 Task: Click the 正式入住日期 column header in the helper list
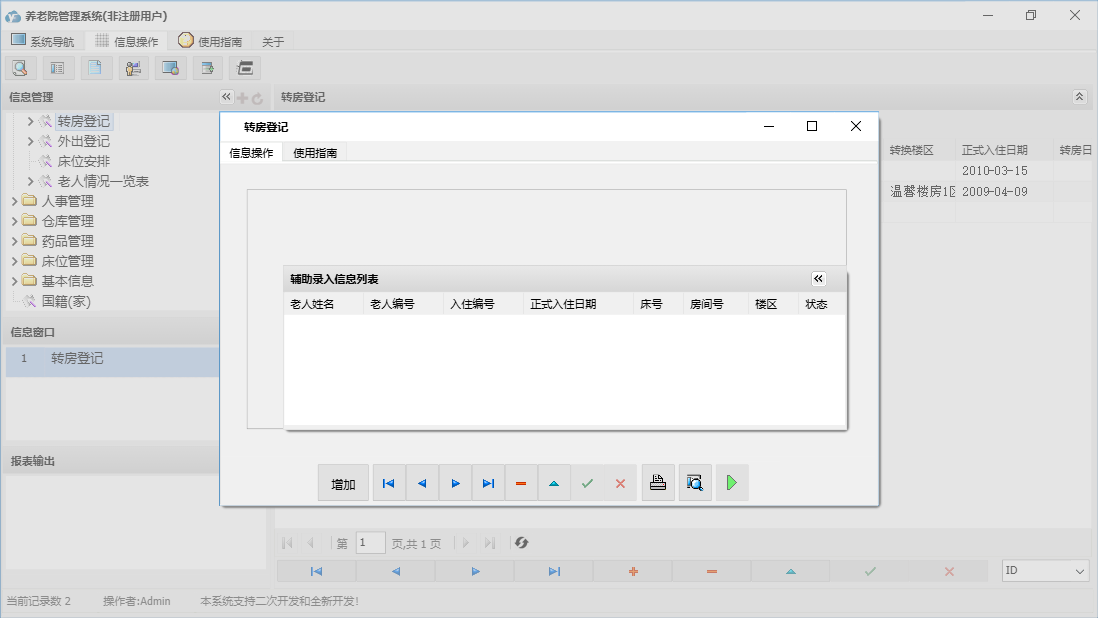[563, 304]
